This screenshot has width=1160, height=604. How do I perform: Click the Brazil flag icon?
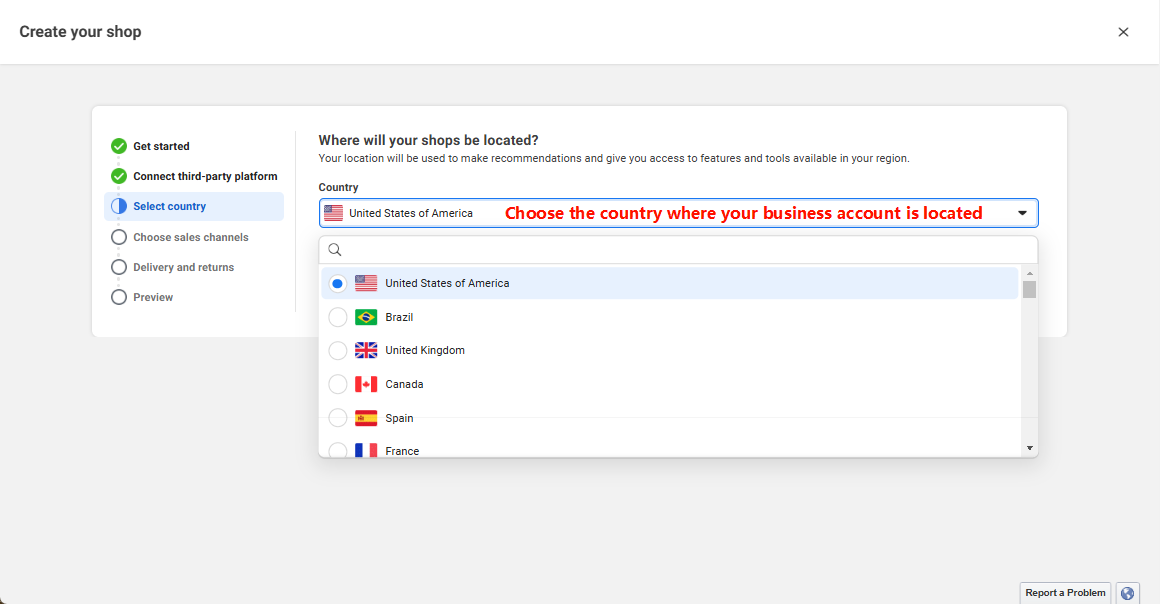(x=366, y=317)
